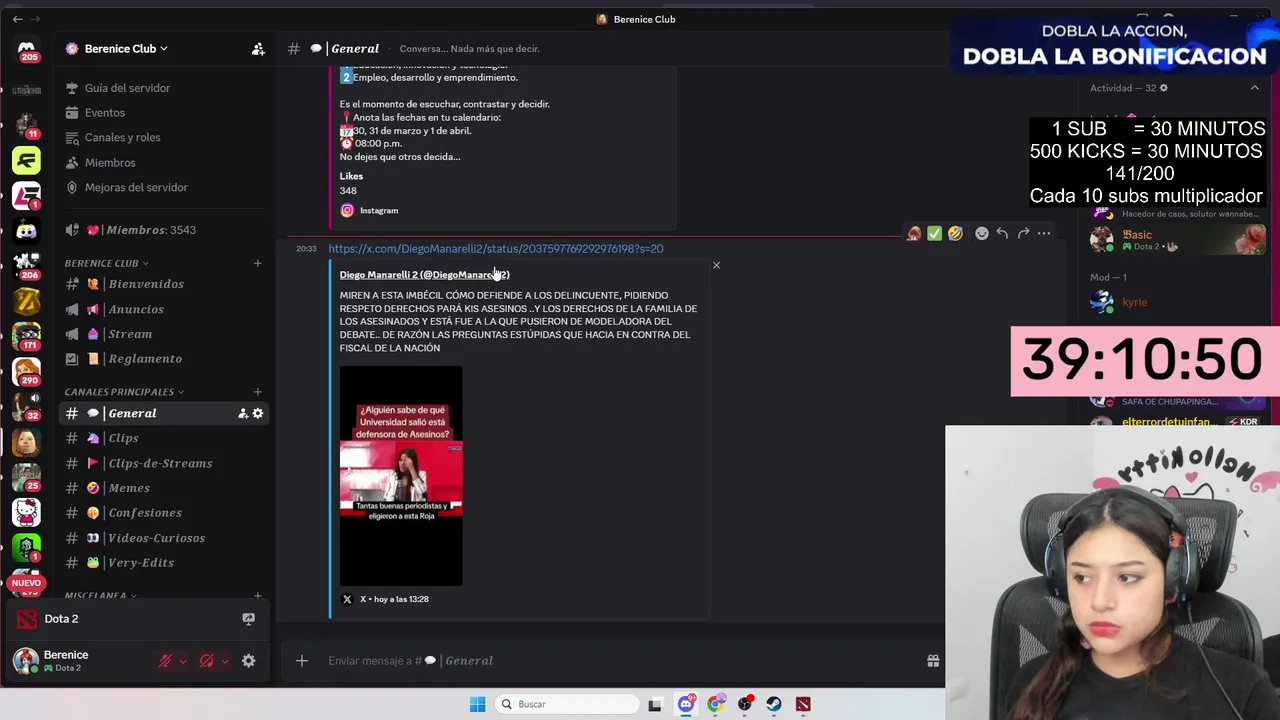
Task: Collapse the CANALES PRINCIPALES category
Action: [x=124, y=392]
